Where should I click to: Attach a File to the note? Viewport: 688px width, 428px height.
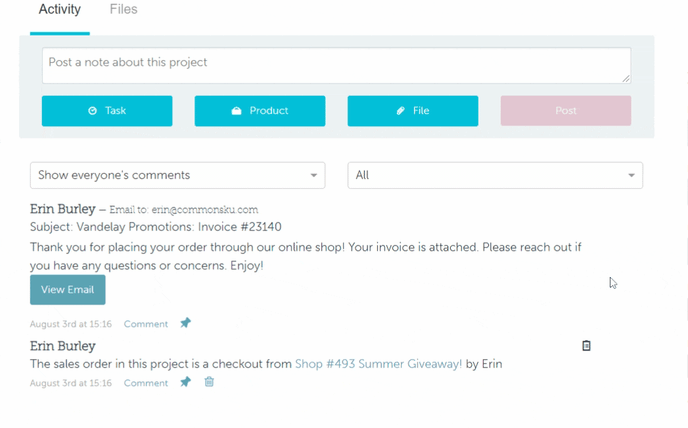(412, 111)
